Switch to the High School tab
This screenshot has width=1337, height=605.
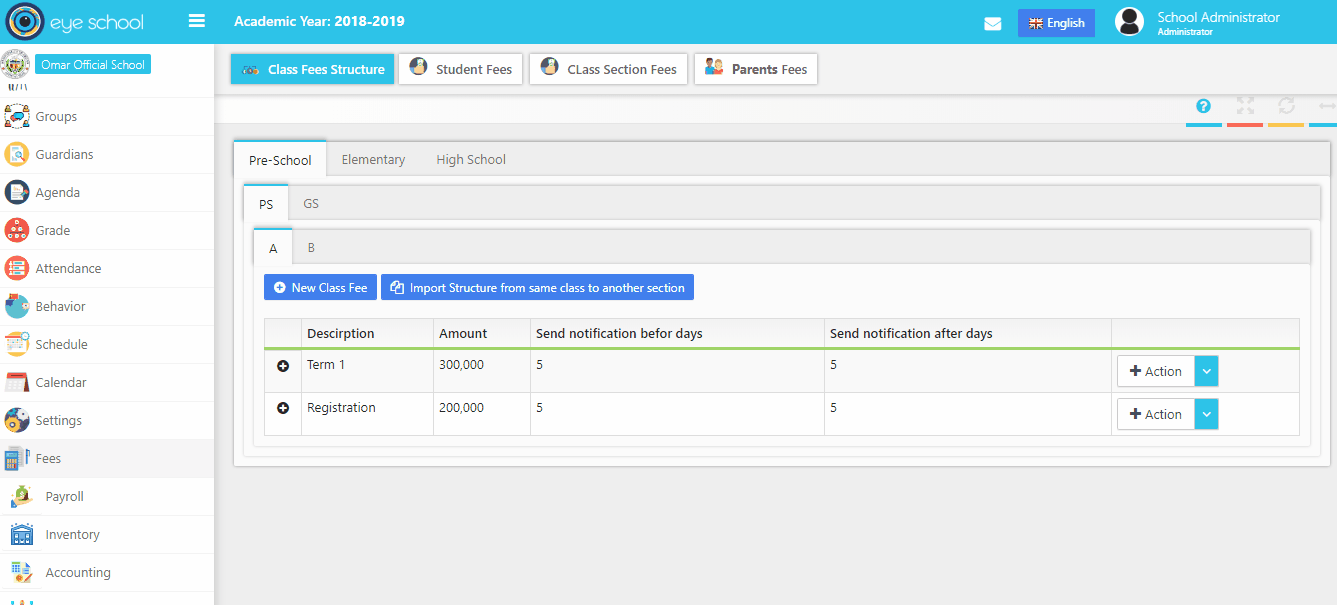pos(471,160)
